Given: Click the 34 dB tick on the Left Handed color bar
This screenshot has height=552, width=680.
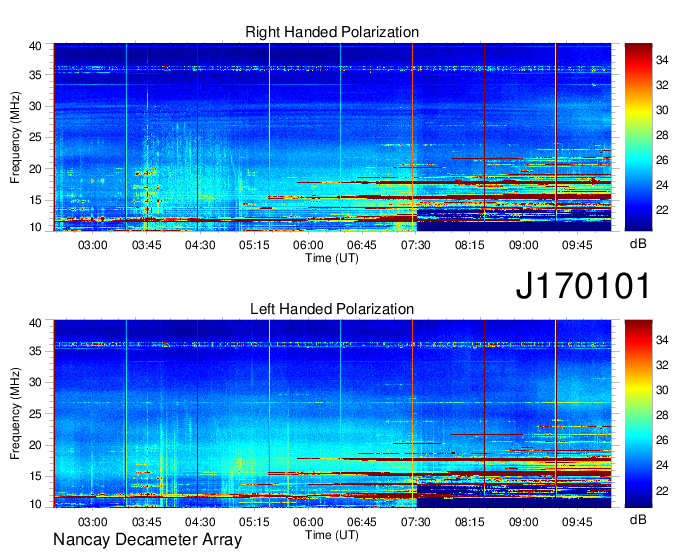Looking at the screenshot, I should coord(662,340).
